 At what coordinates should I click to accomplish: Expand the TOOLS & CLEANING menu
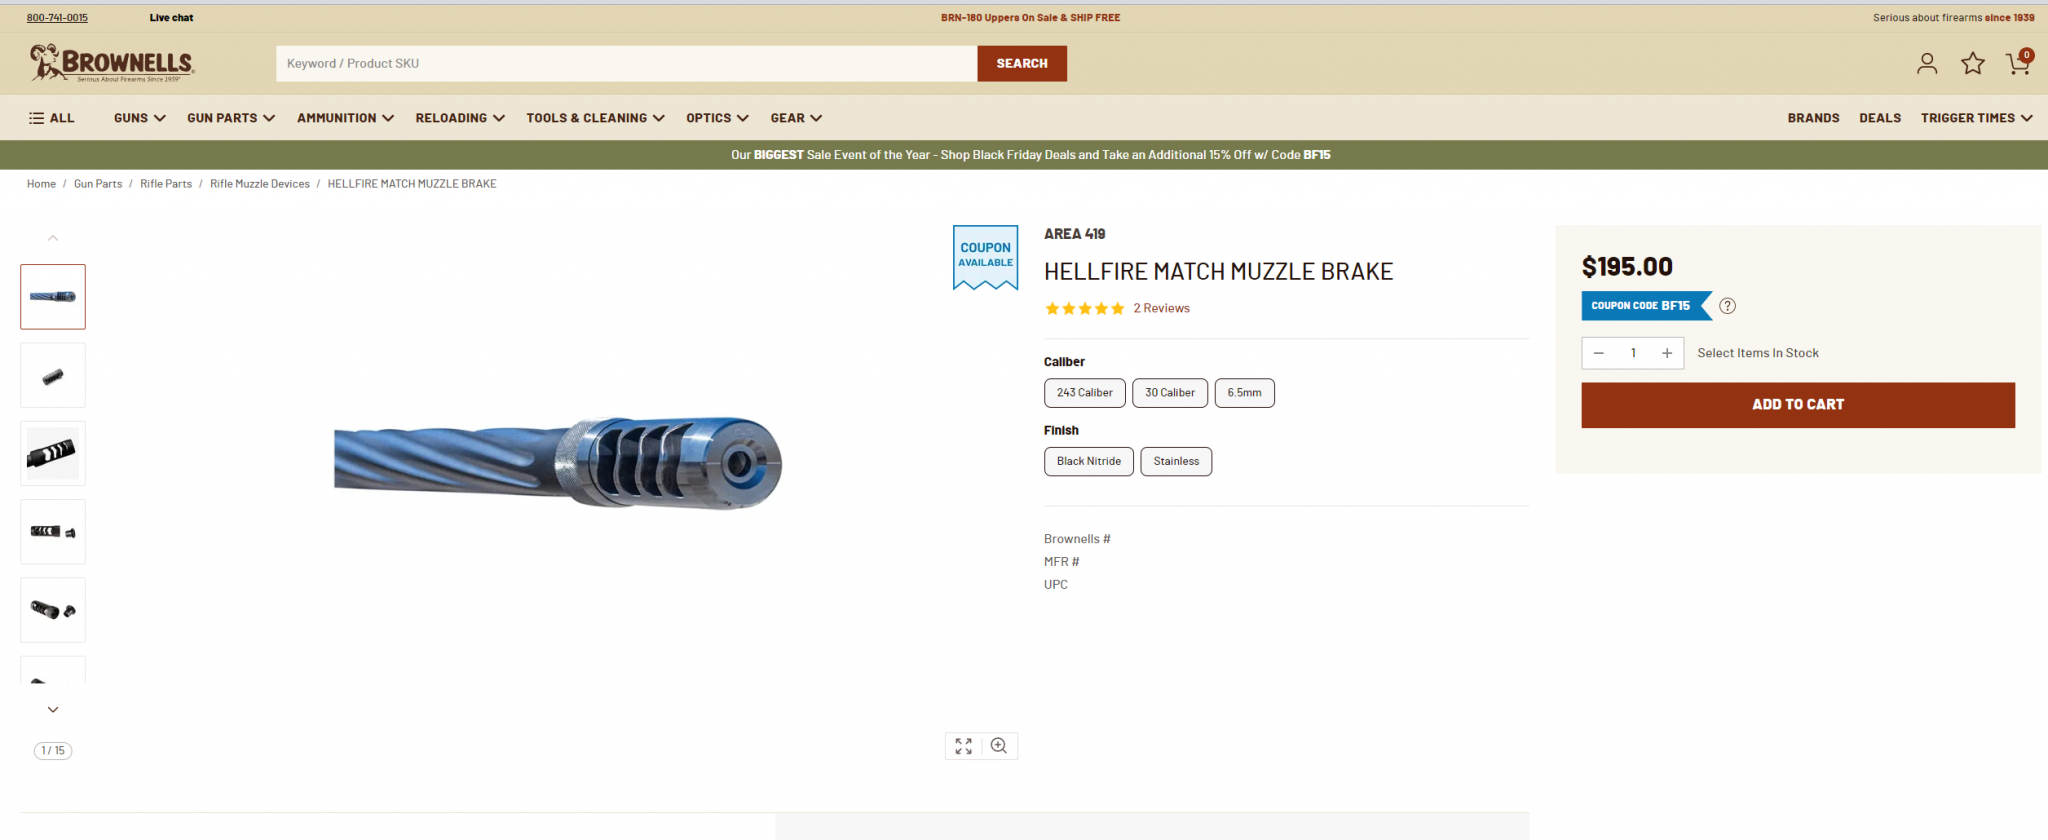click(596, 118)
